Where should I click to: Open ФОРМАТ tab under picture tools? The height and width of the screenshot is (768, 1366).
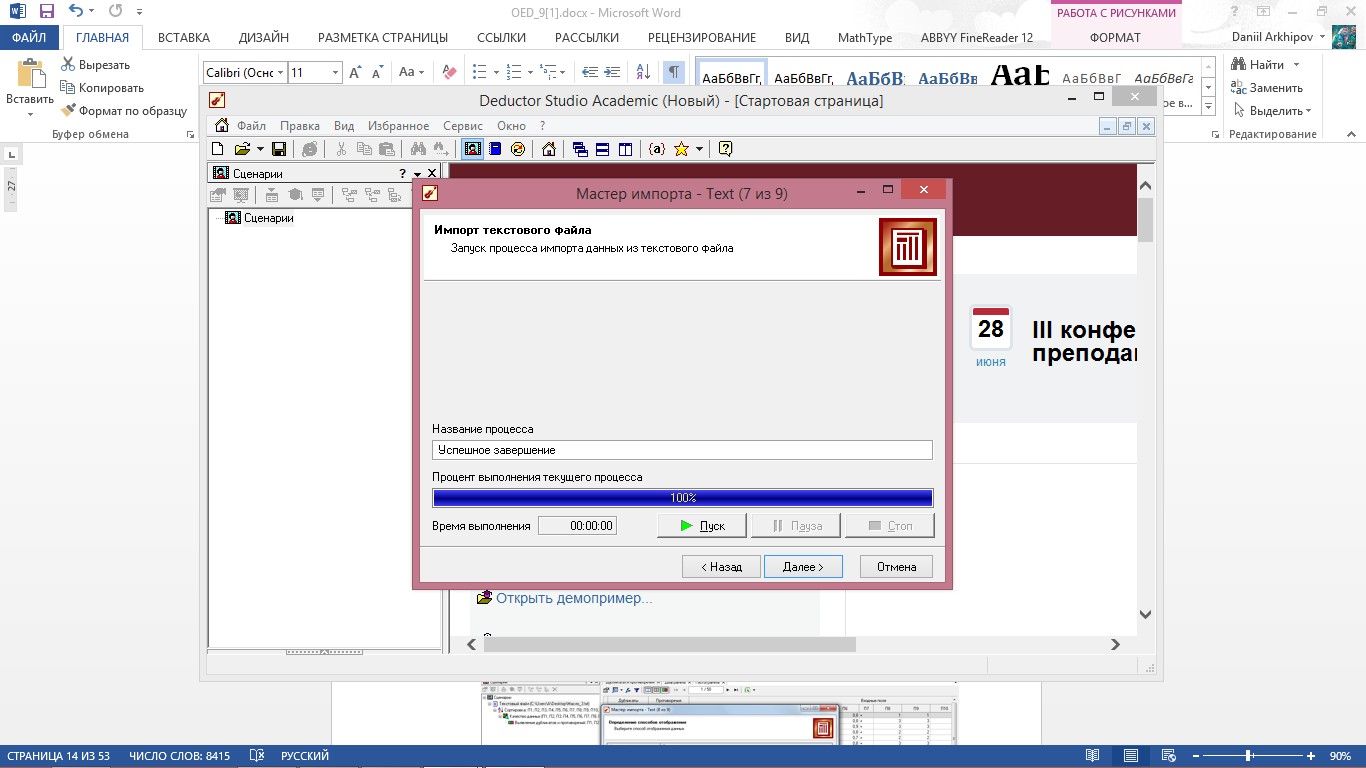click(1115, 38)
